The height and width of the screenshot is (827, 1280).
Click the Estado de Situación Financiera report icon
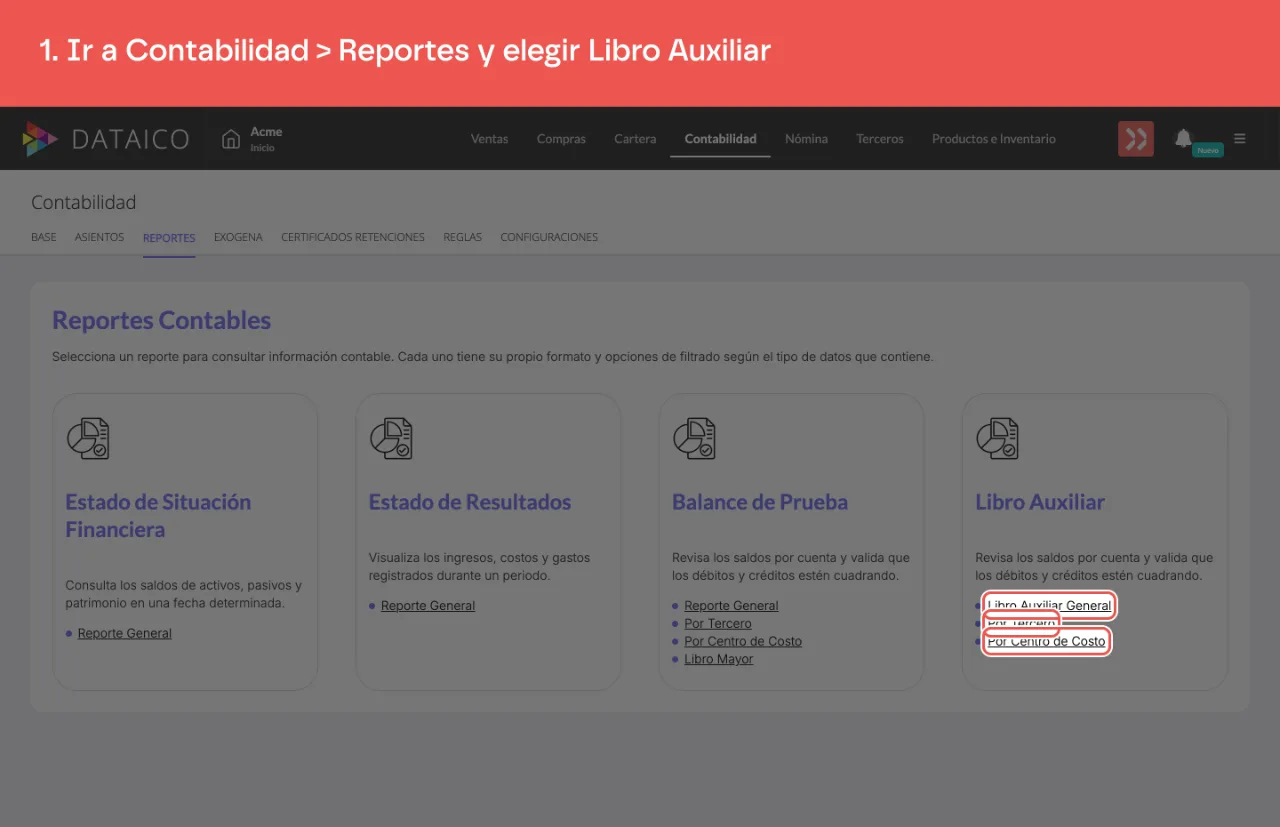click(x=88, y=438)
